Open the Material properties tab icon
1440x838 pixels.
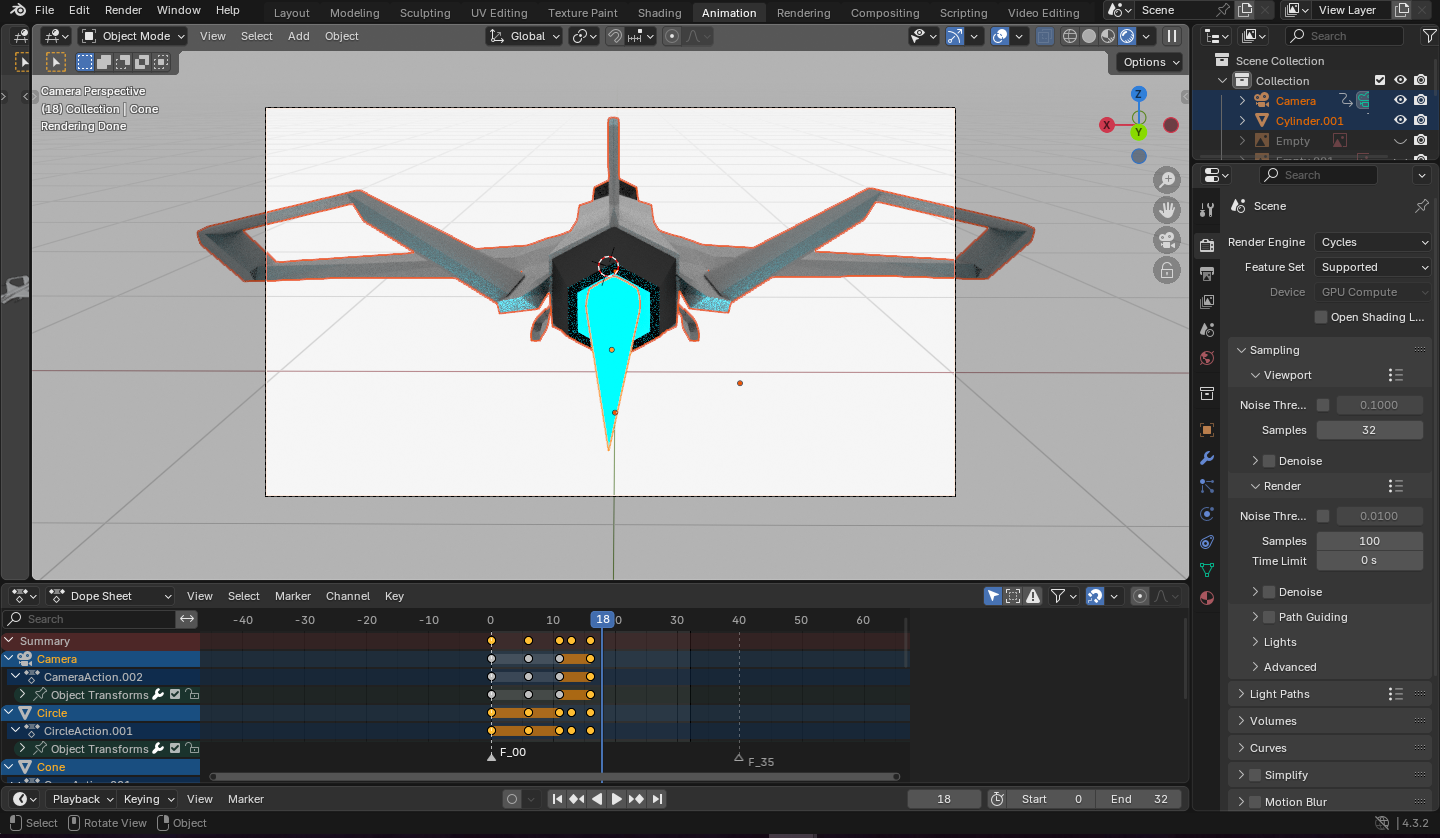tap(1207, 598)
